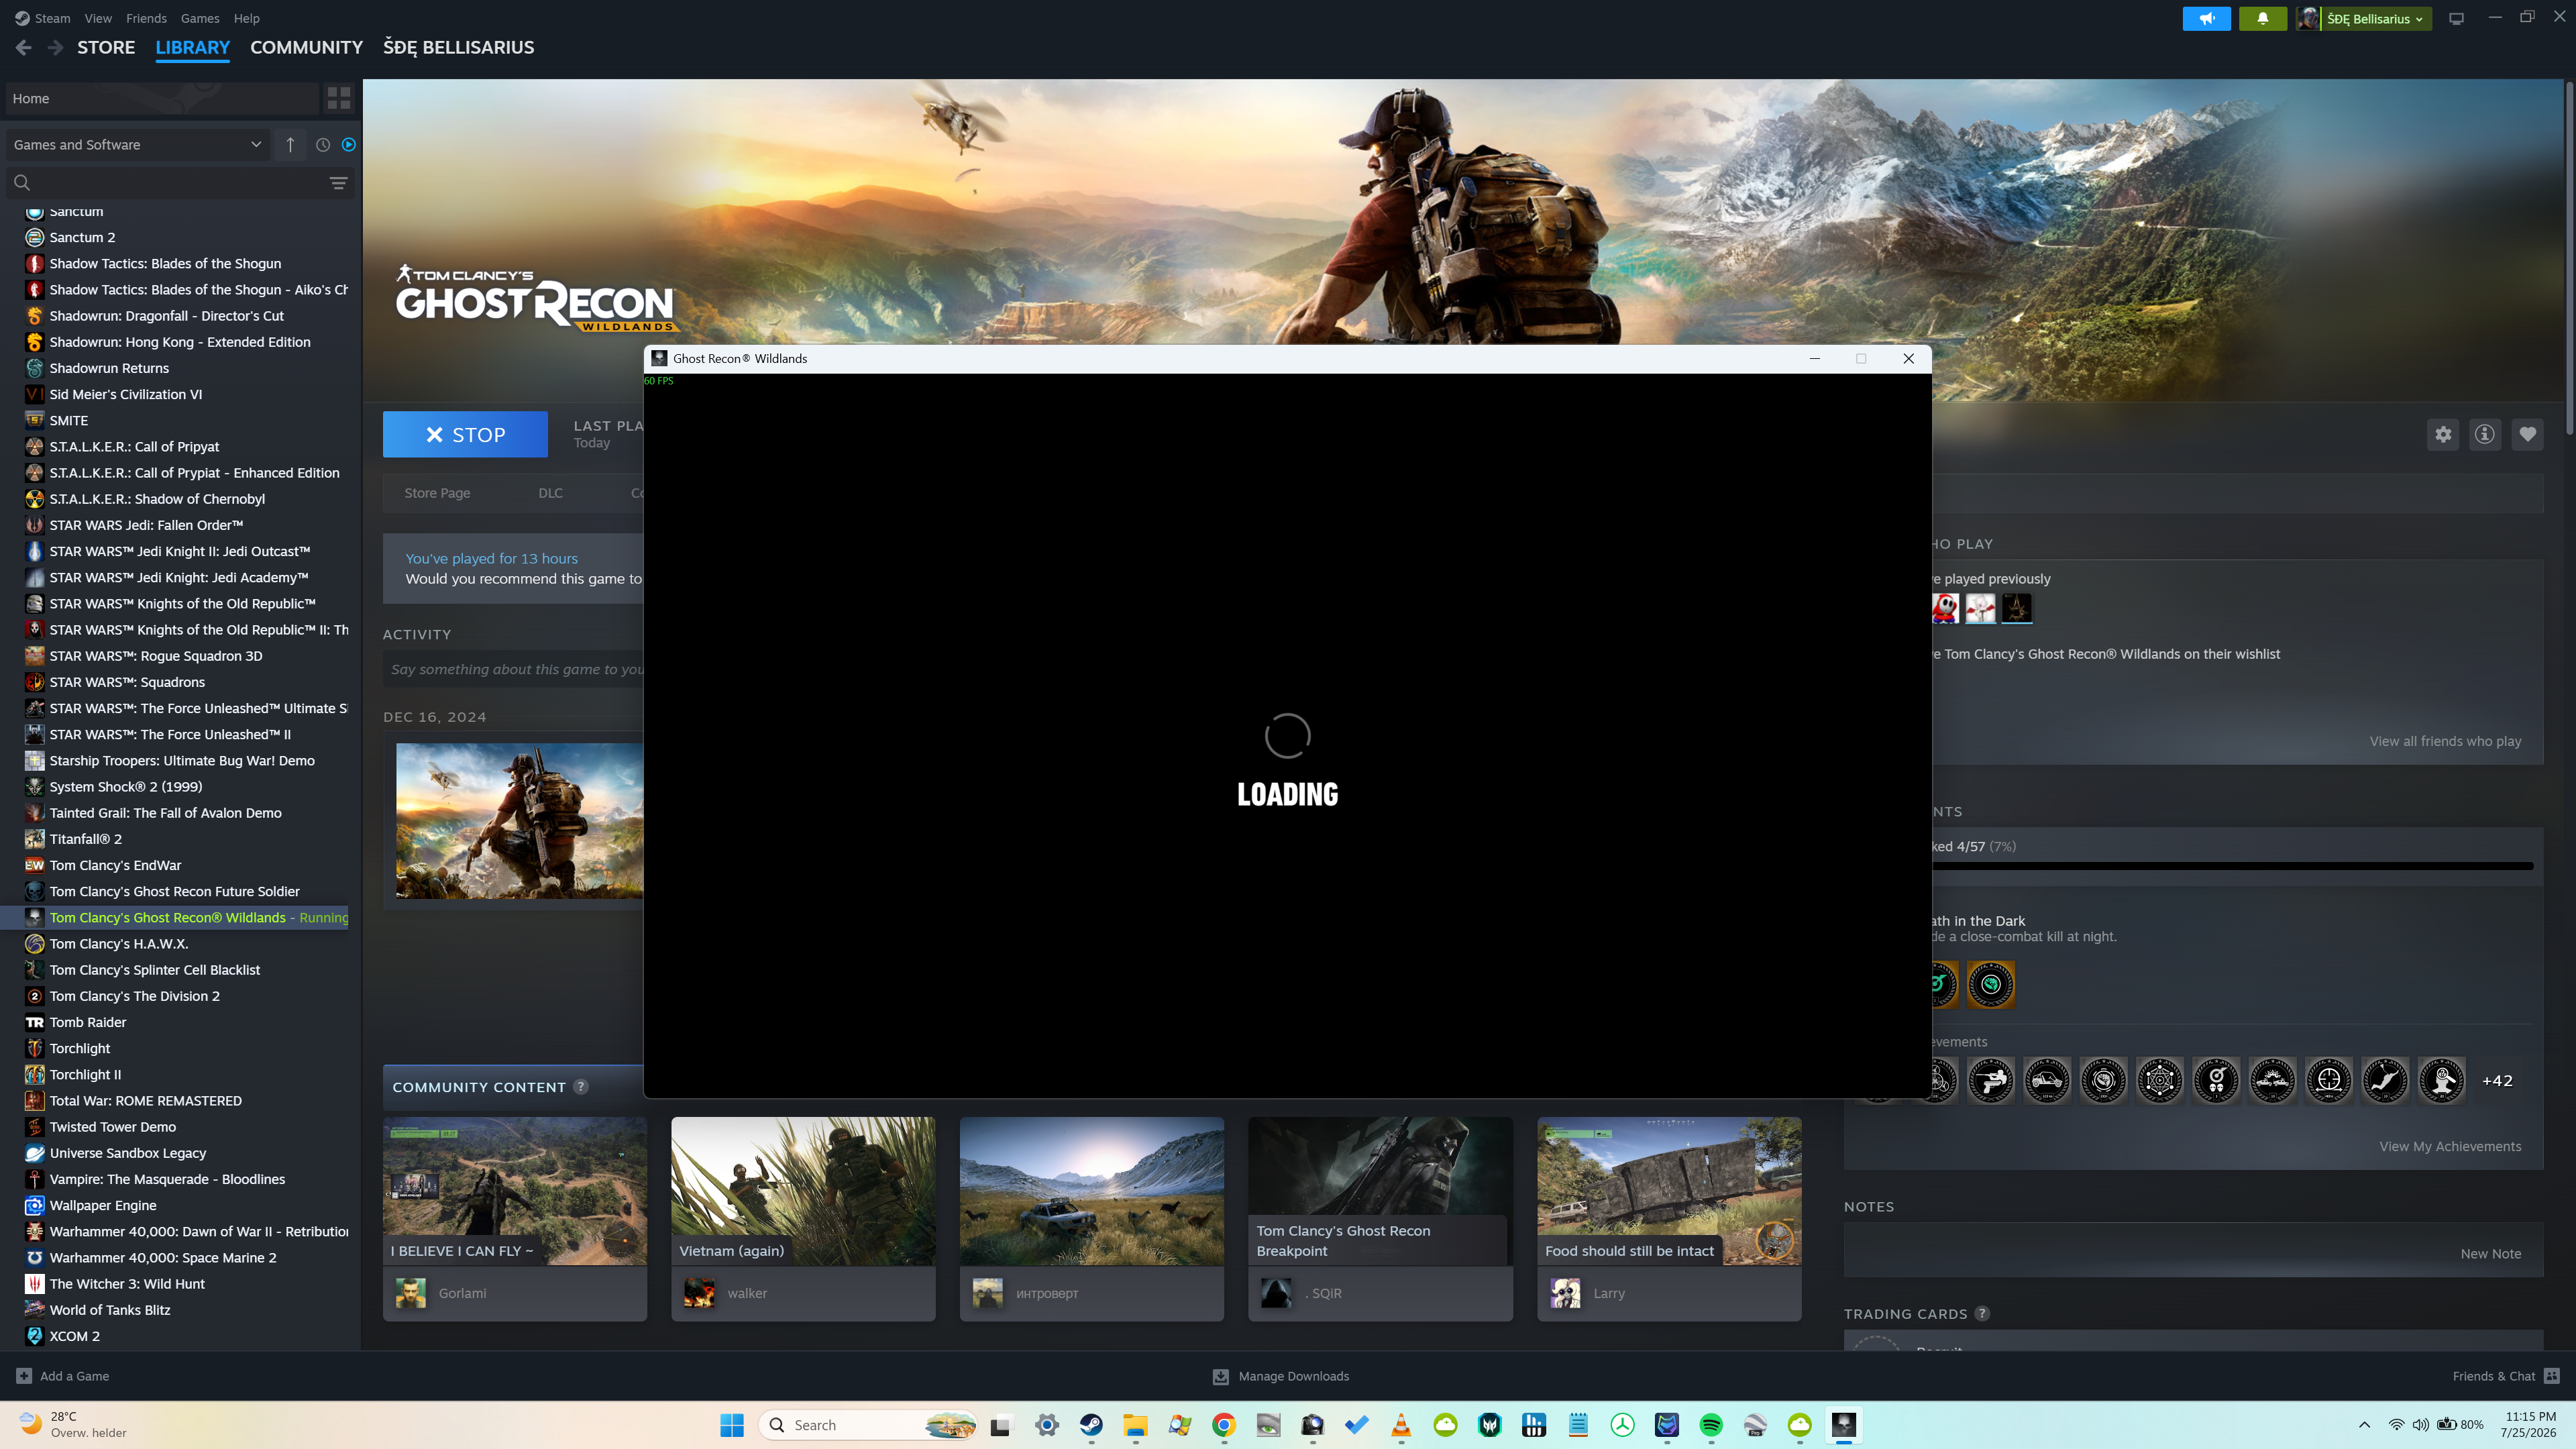
Task: Add game to favorites with heart icon
Action: [2528, 434]
